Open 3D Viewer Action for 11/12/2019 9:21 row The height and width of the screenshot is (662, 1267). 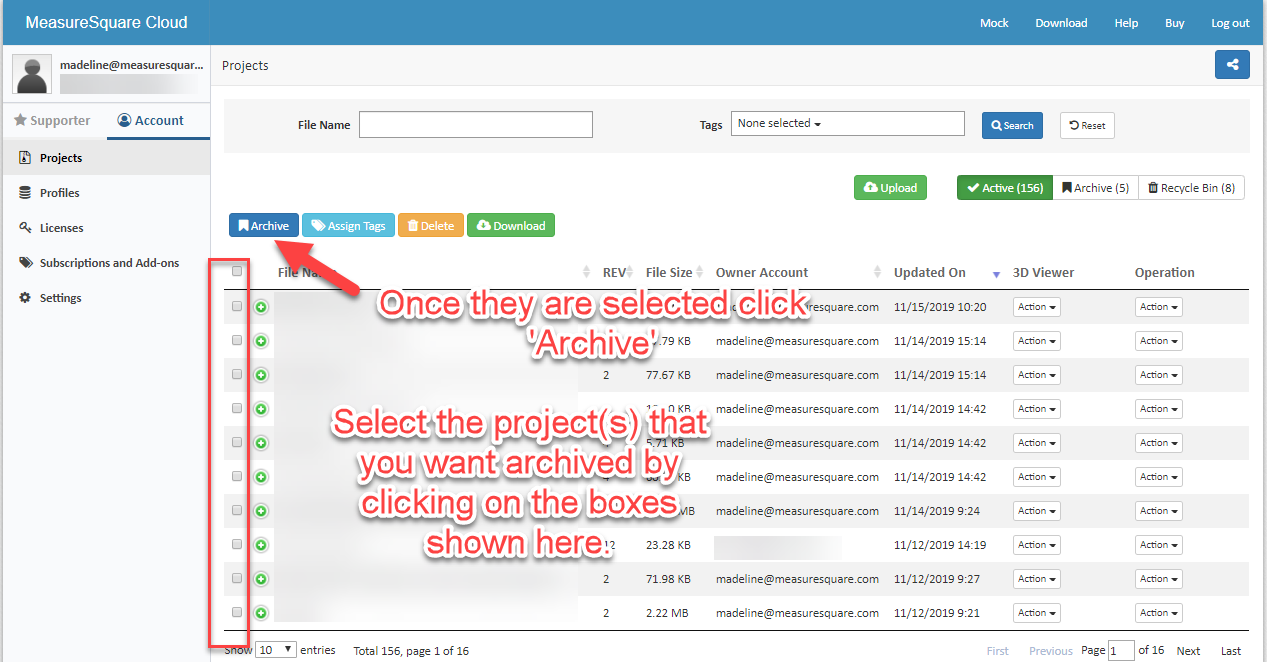click(x=1037, y=613)
